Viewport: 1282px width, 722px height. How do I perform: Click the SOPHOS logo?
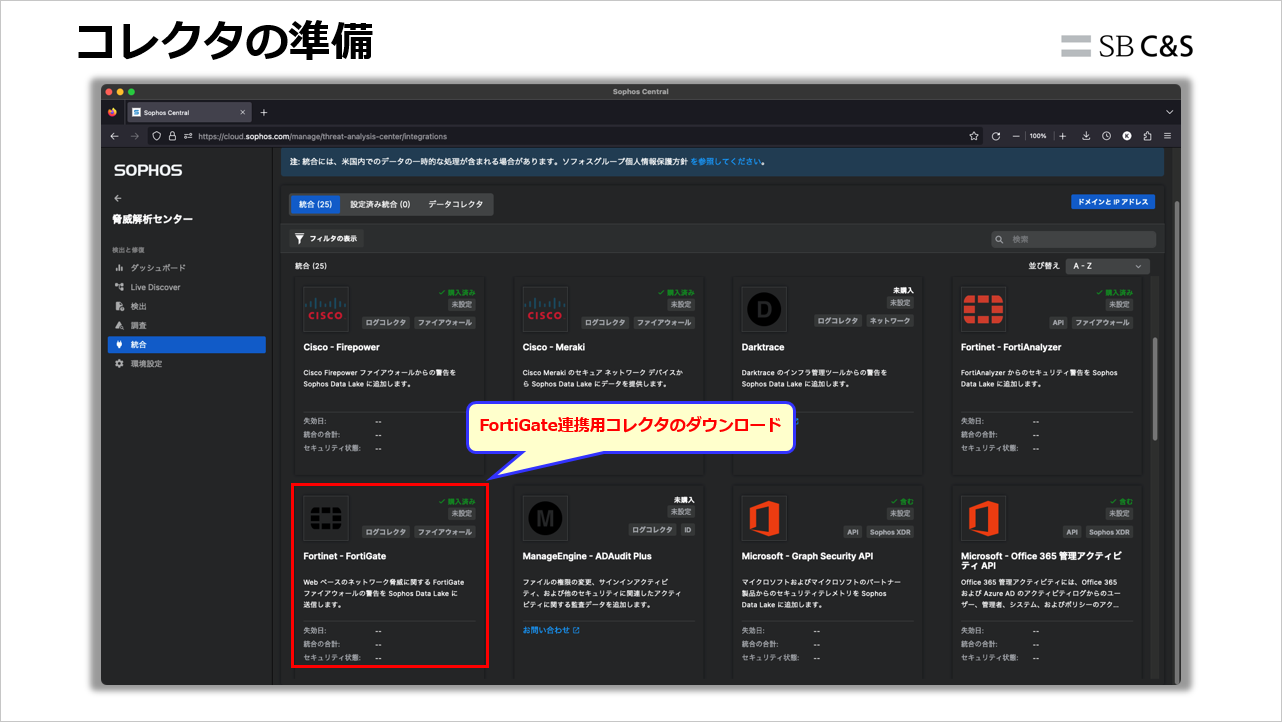[x=148, y=171]
